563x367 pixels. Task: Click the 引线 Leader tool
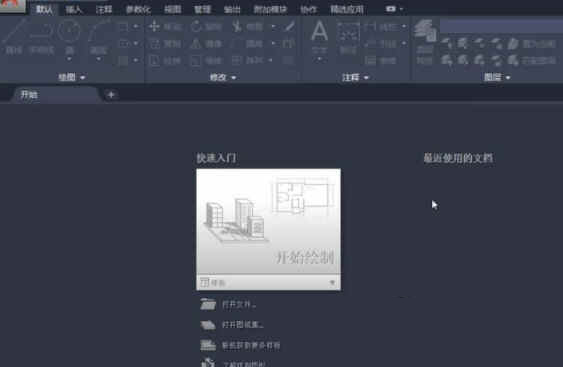381,44
